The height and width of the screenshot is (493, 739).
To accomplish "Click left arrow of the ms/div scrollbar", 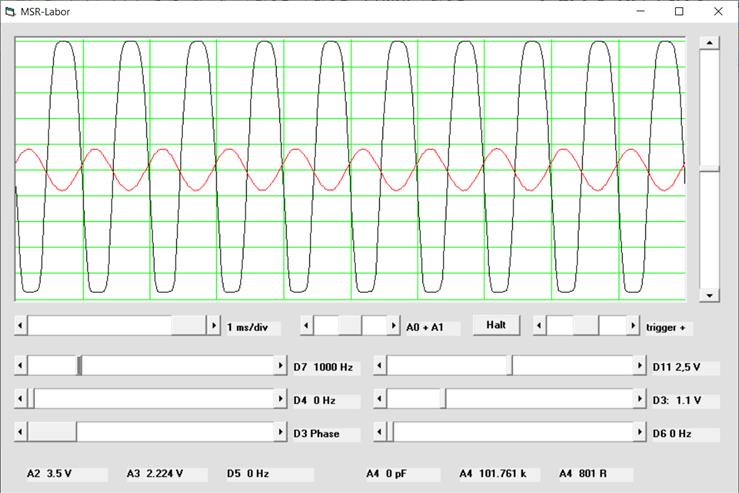I will pos(21,326).
